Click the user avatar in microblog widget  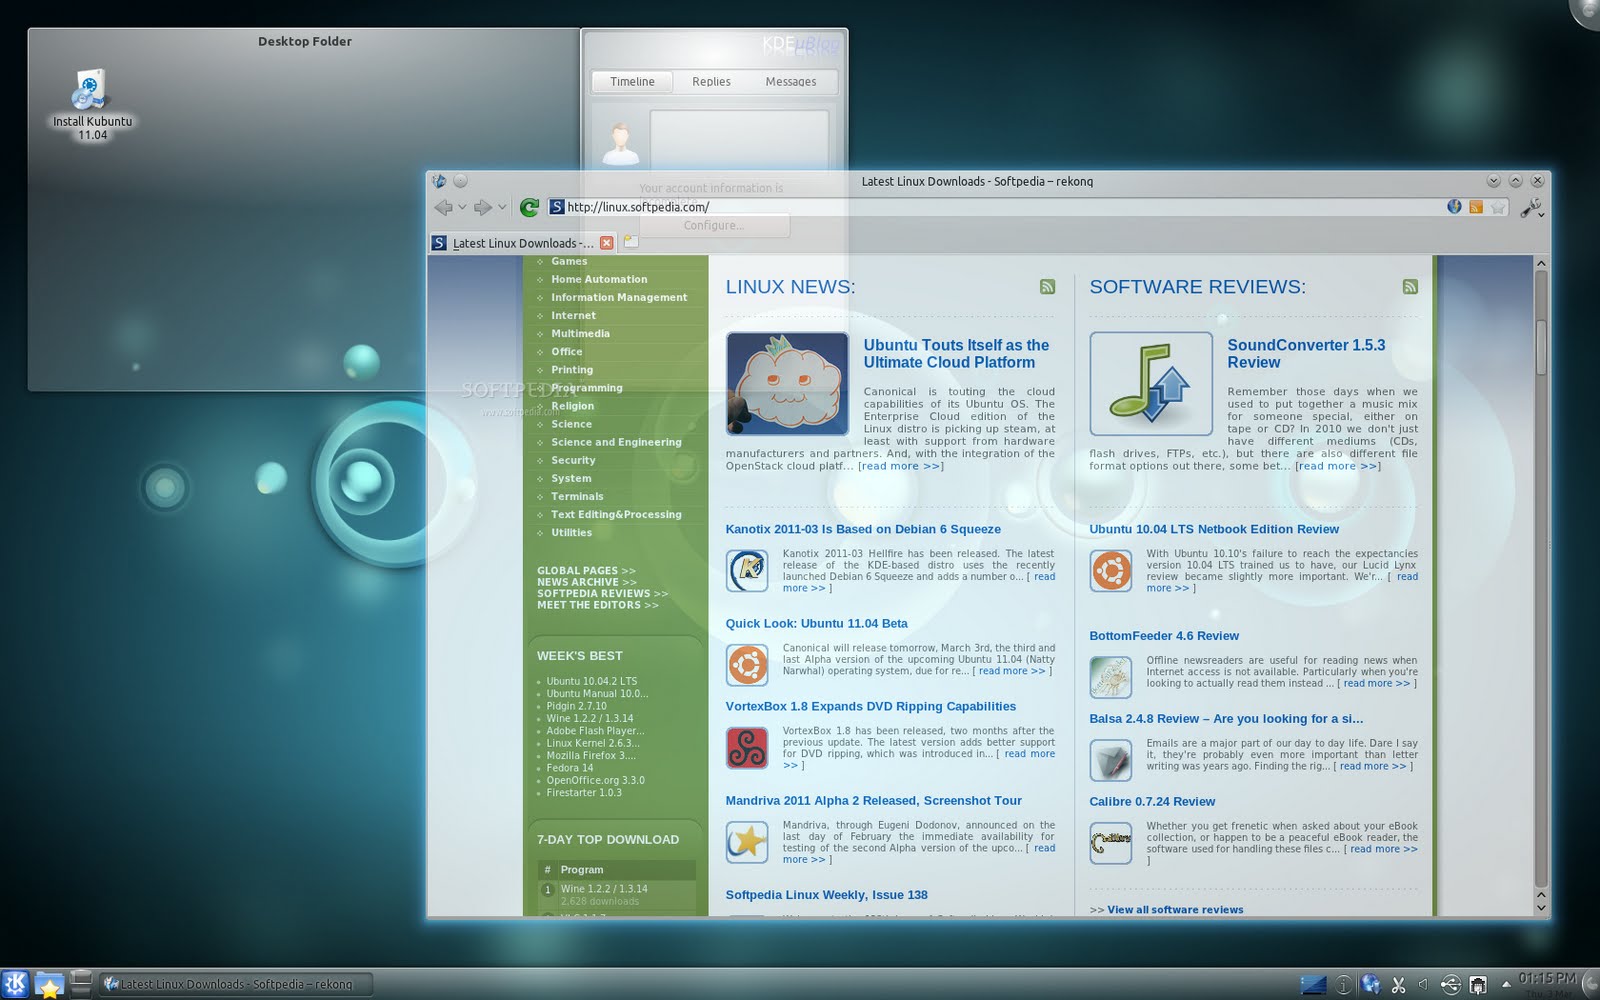pyautogui.click(x=621, y=143)
